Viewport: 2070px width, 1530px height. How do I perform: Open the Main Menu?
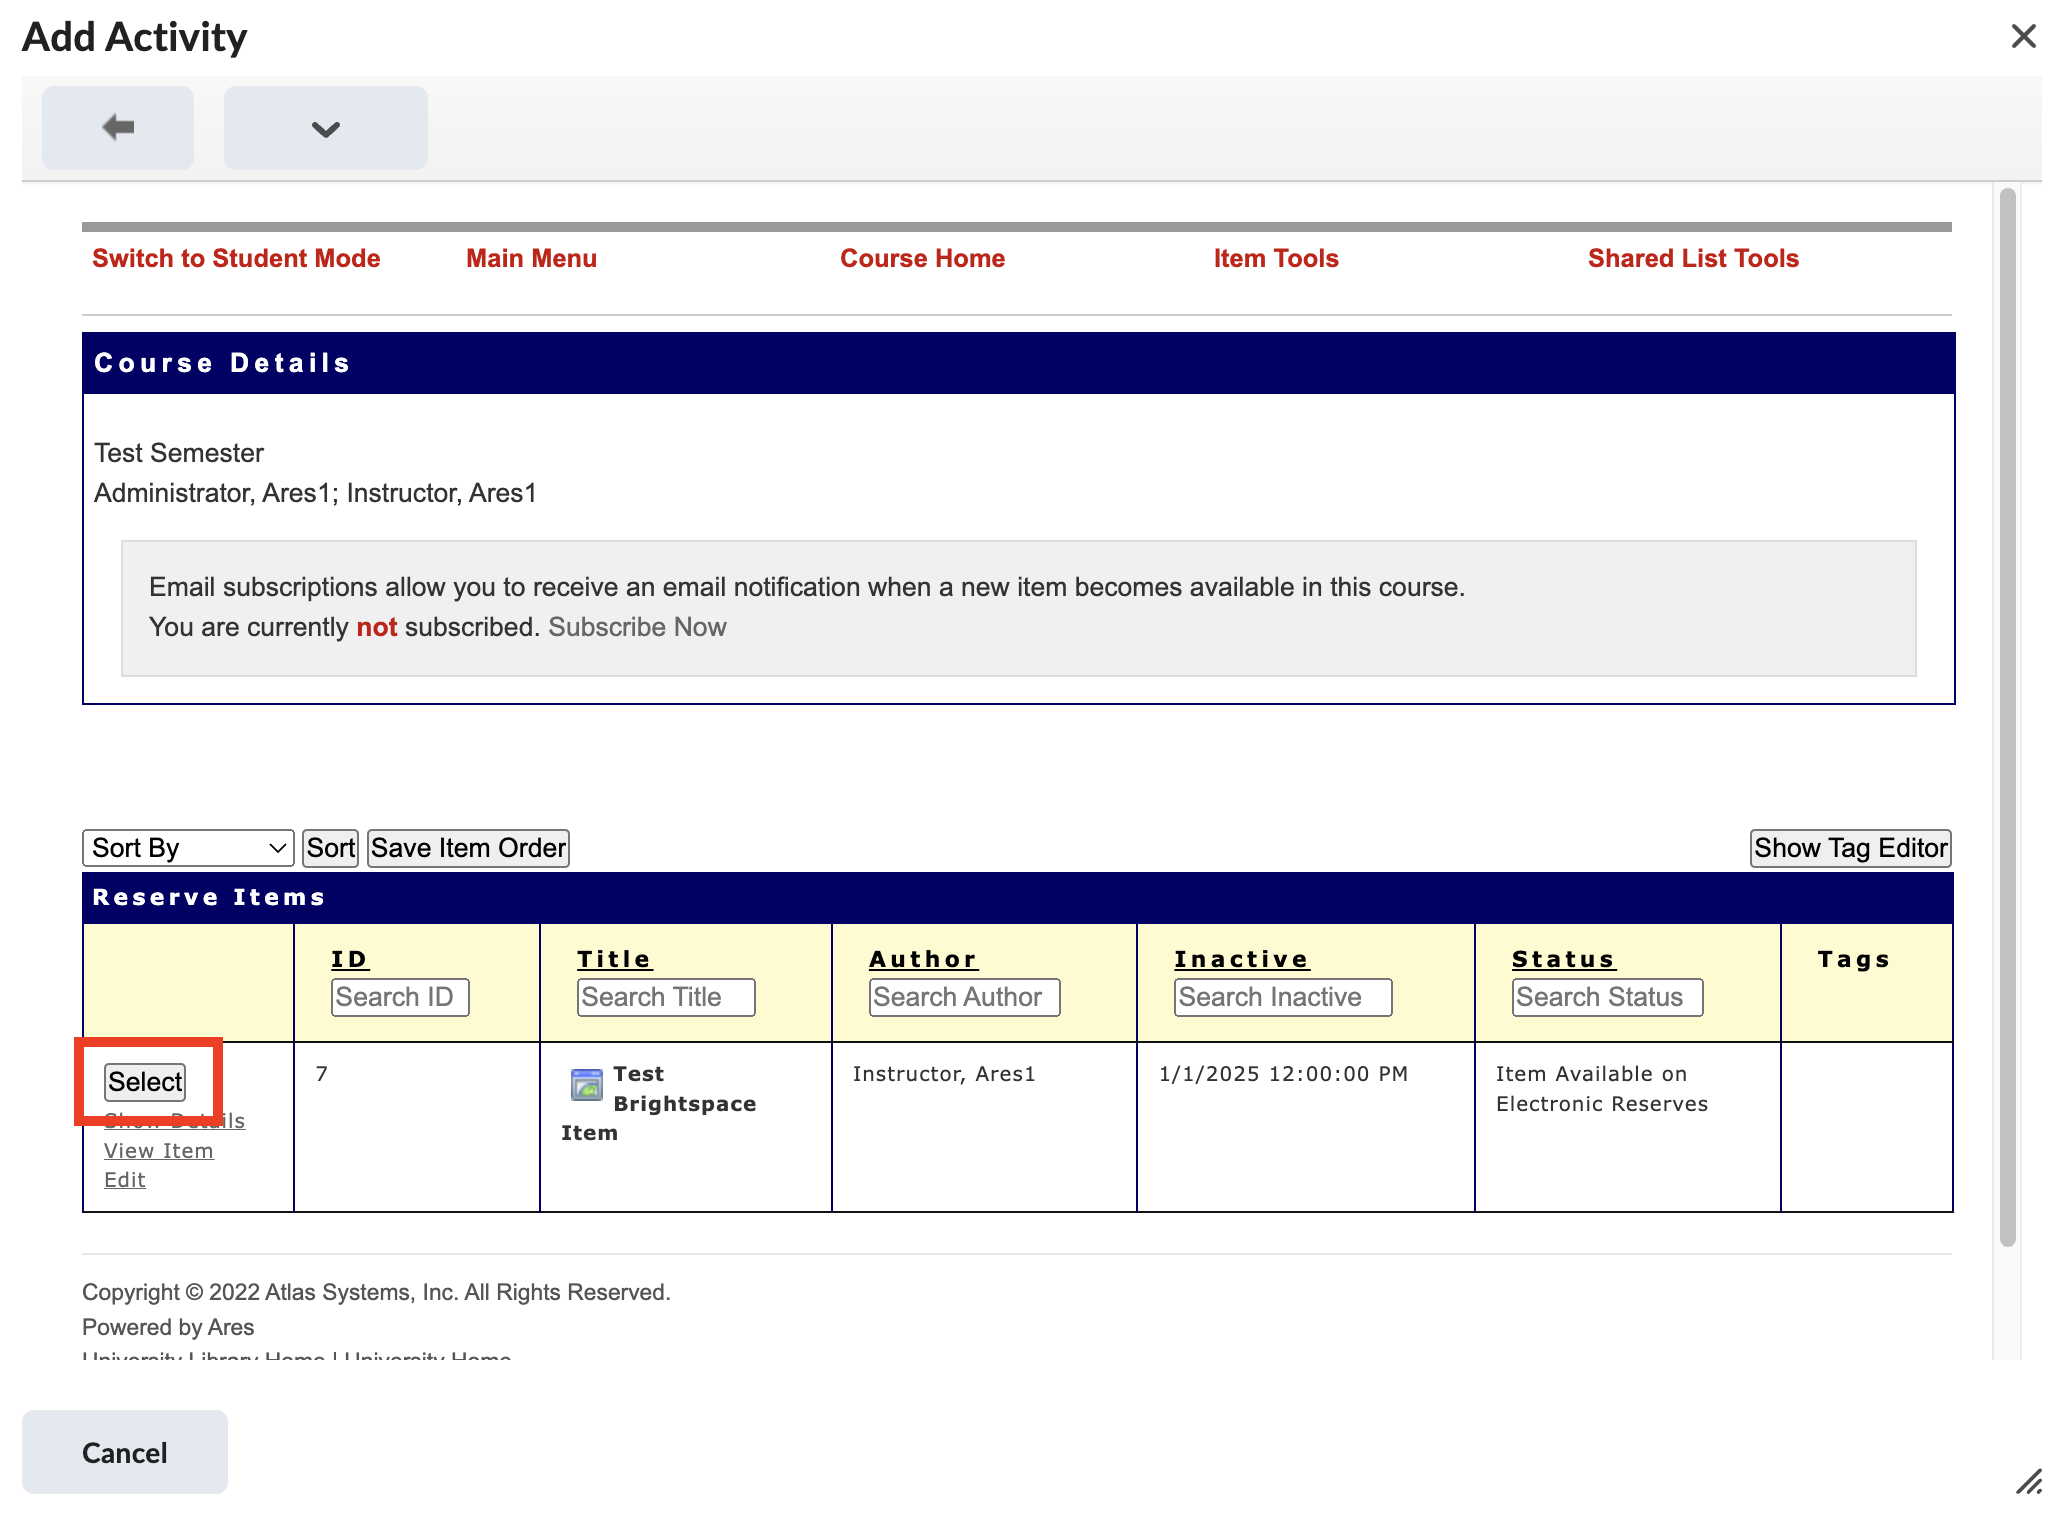pos(531,258)
